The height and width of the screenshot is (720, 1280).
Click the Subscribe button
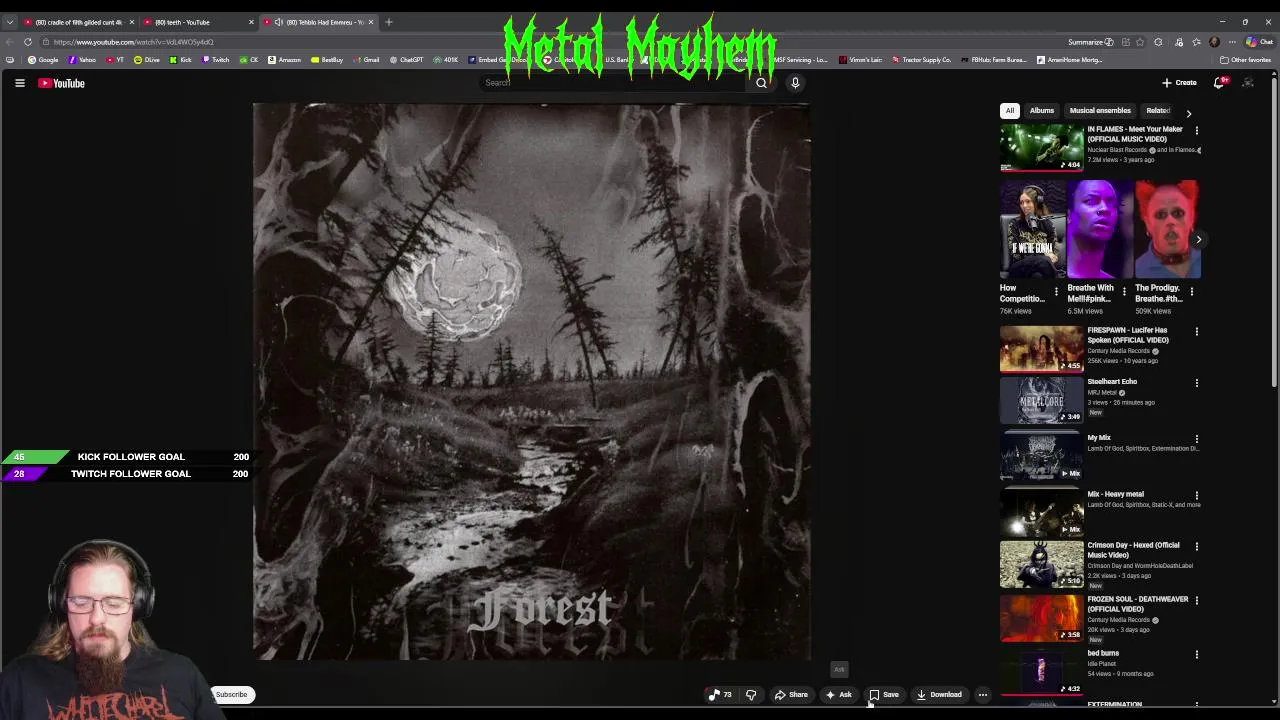point(231,695)
